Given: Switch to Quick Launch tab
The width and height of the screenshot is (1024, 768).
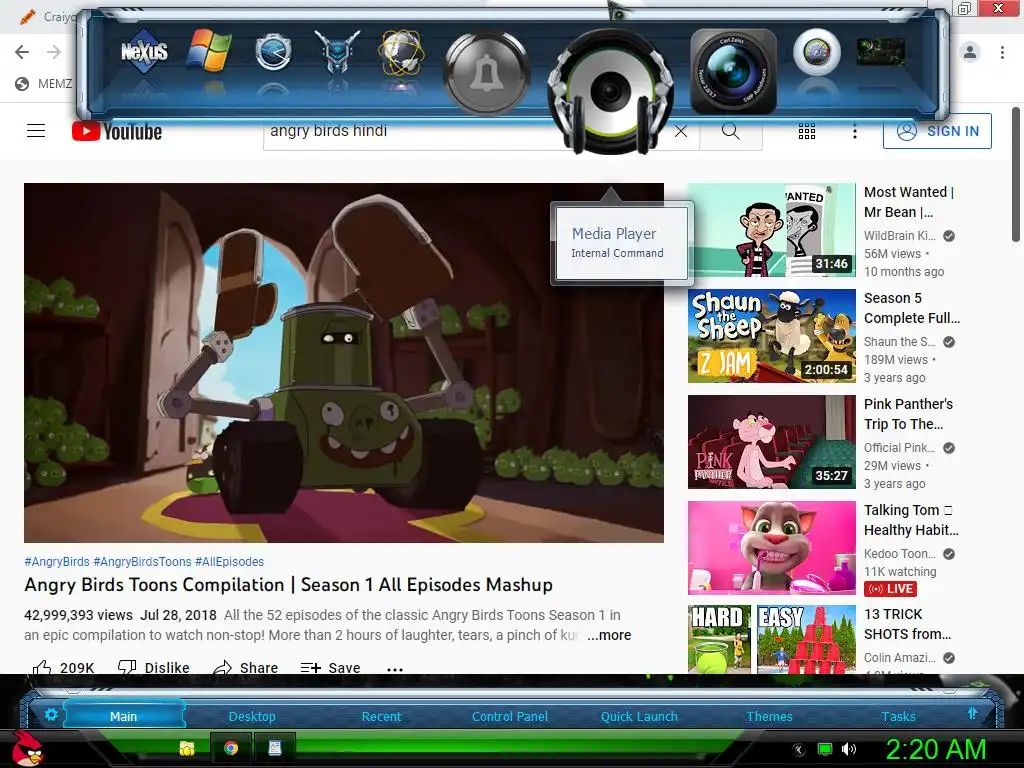Looking at the screenshot, I should [639, 716].
